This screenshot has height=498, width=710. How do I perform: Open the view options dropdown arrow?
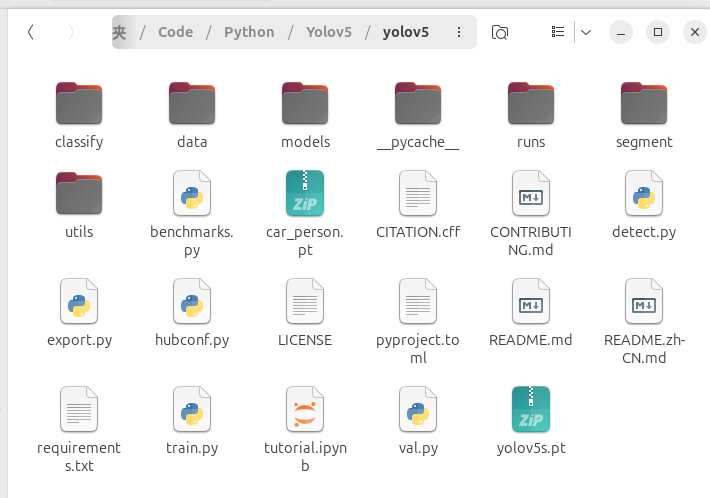586,32
